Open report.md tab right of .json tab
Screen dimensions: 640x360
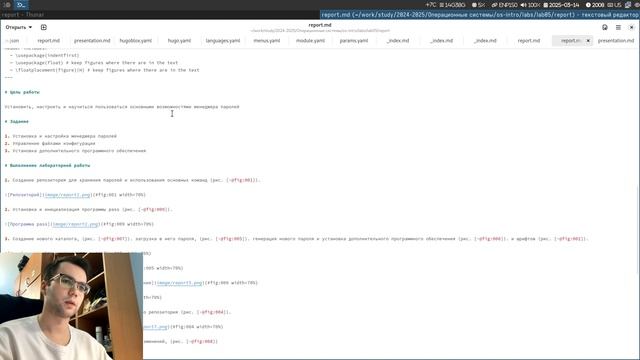coord(49,40)
